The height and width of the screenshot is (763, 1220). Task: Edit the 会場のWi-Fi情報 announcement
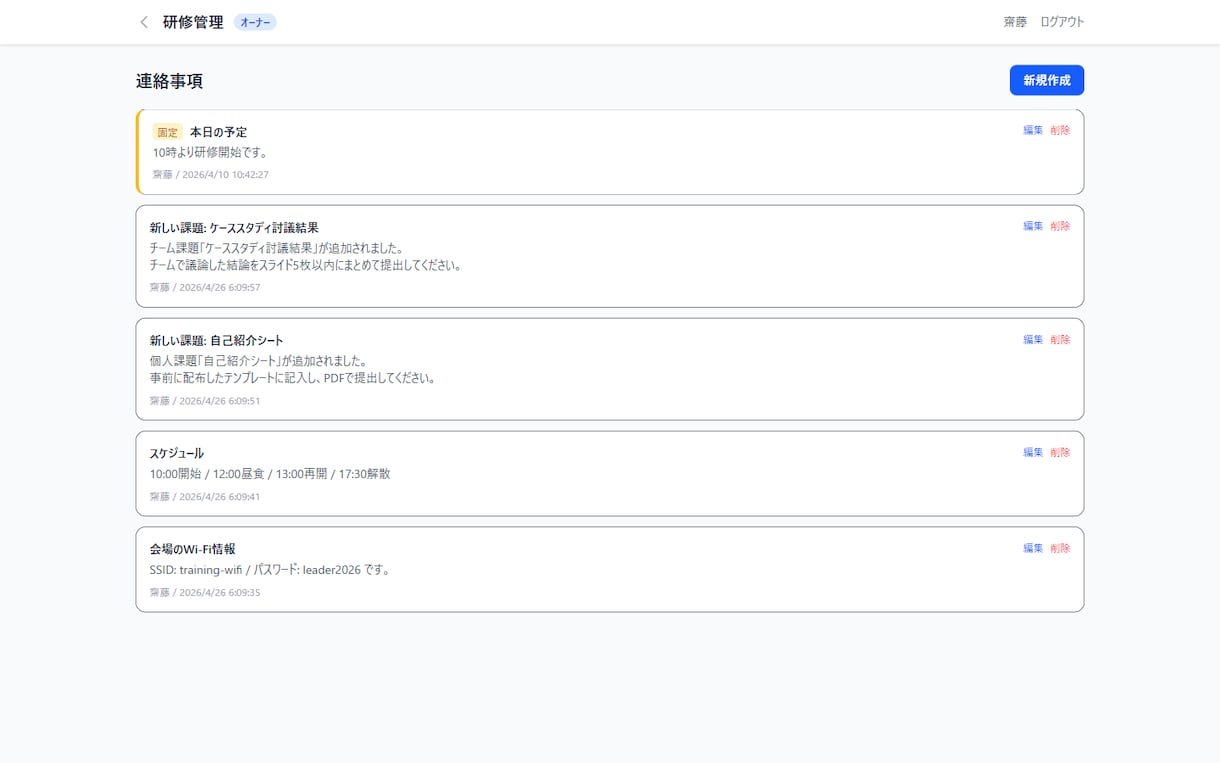click(x=1033, y=549)
